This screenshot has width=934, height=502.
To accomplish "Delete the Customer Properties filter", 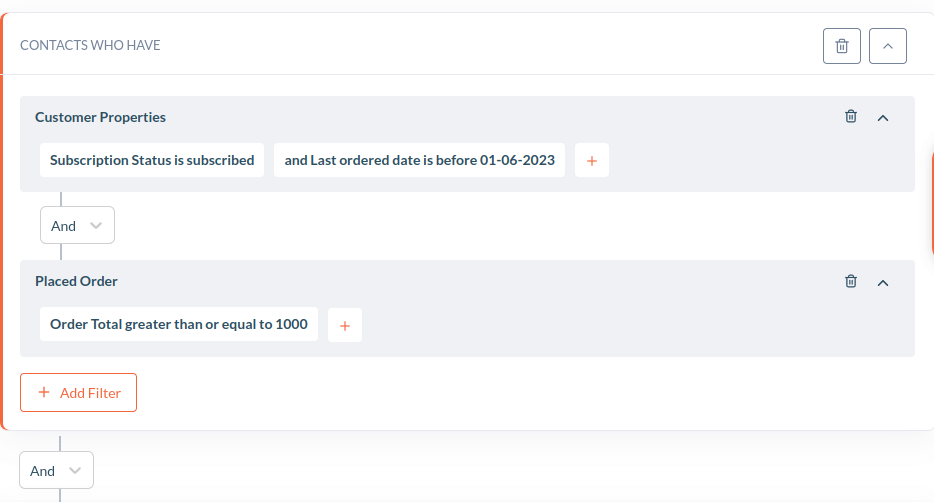I will pyautogui.click(x=851, y=116).
